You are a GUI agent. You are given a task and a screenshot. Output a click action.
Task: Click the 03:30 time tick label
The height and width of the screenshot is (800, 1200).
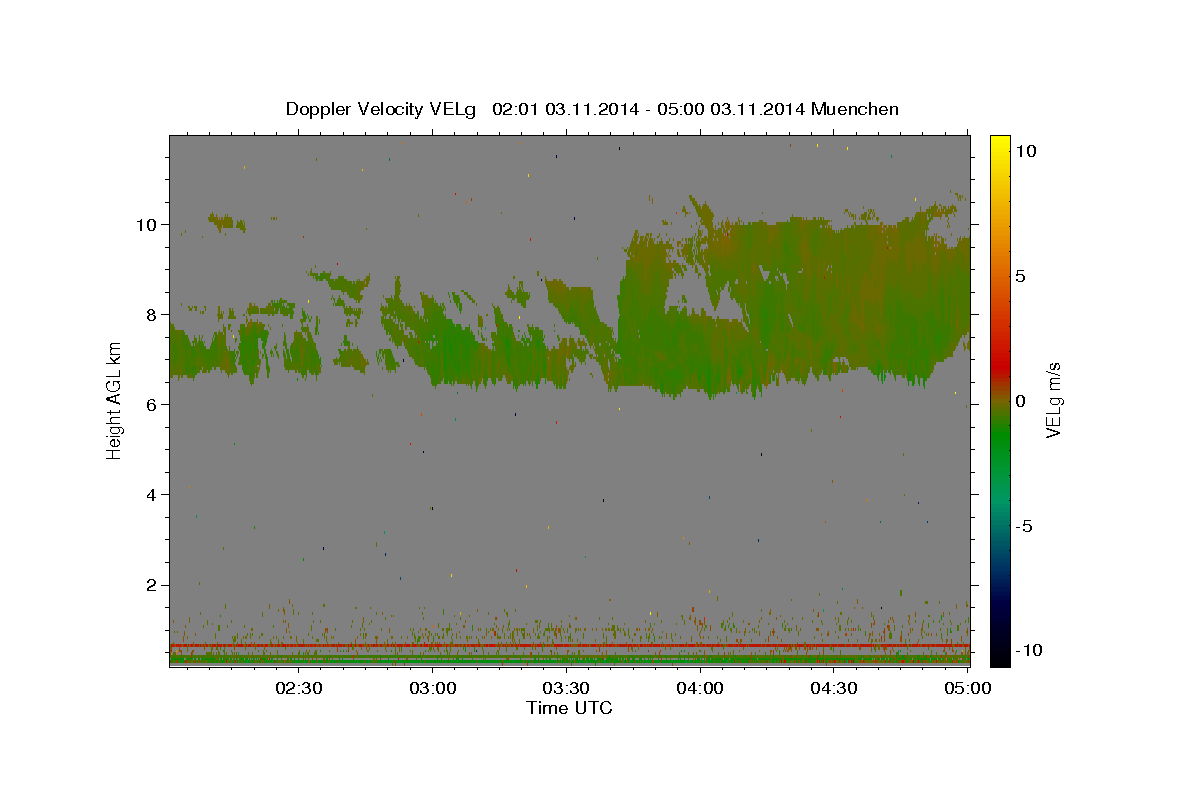click(x=565, y=688)
